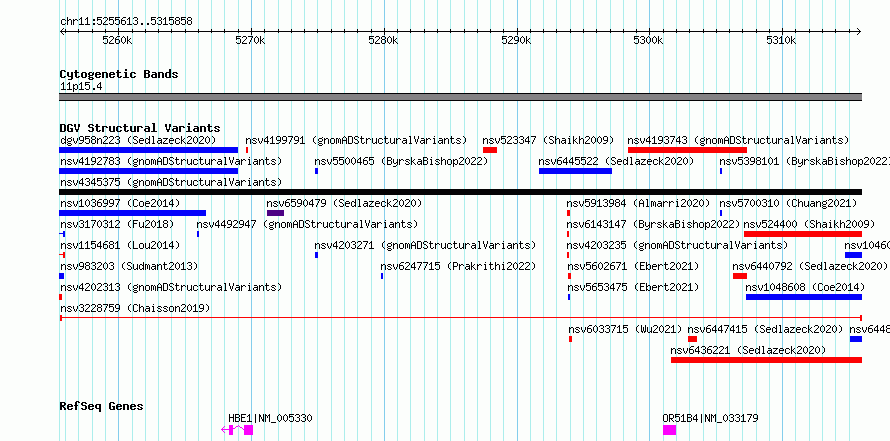Click nsv6247715 (Prakrithi2022) label
The height and width of the screenshot is (441, 890).
point(458,266)
